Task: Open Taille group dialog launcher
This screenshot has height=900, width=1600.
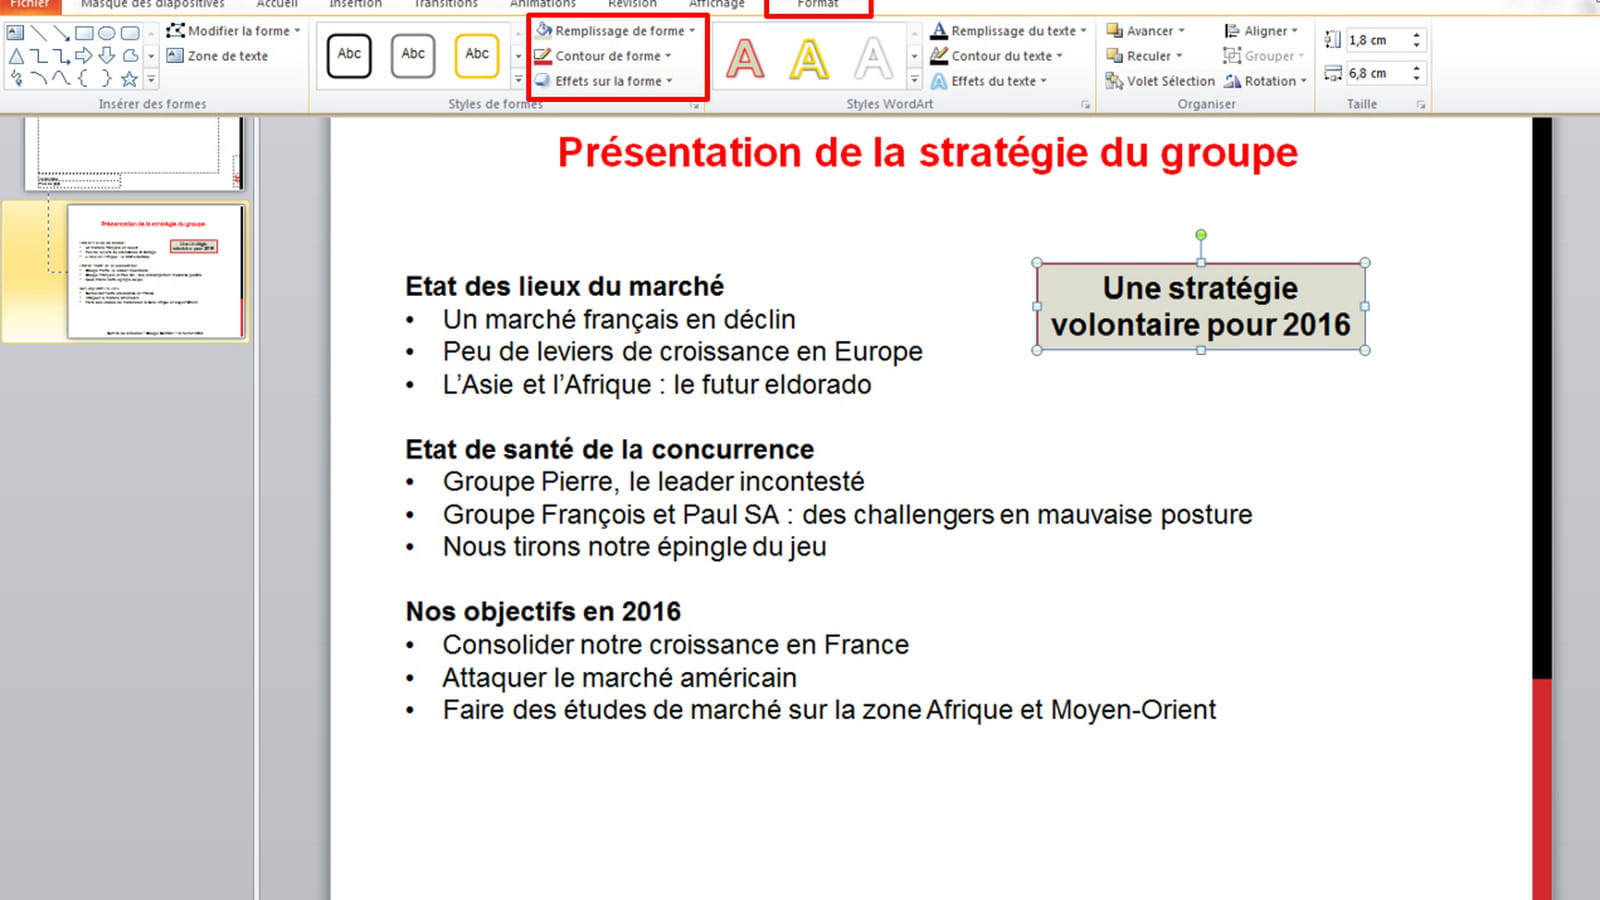Action: 1420,104
